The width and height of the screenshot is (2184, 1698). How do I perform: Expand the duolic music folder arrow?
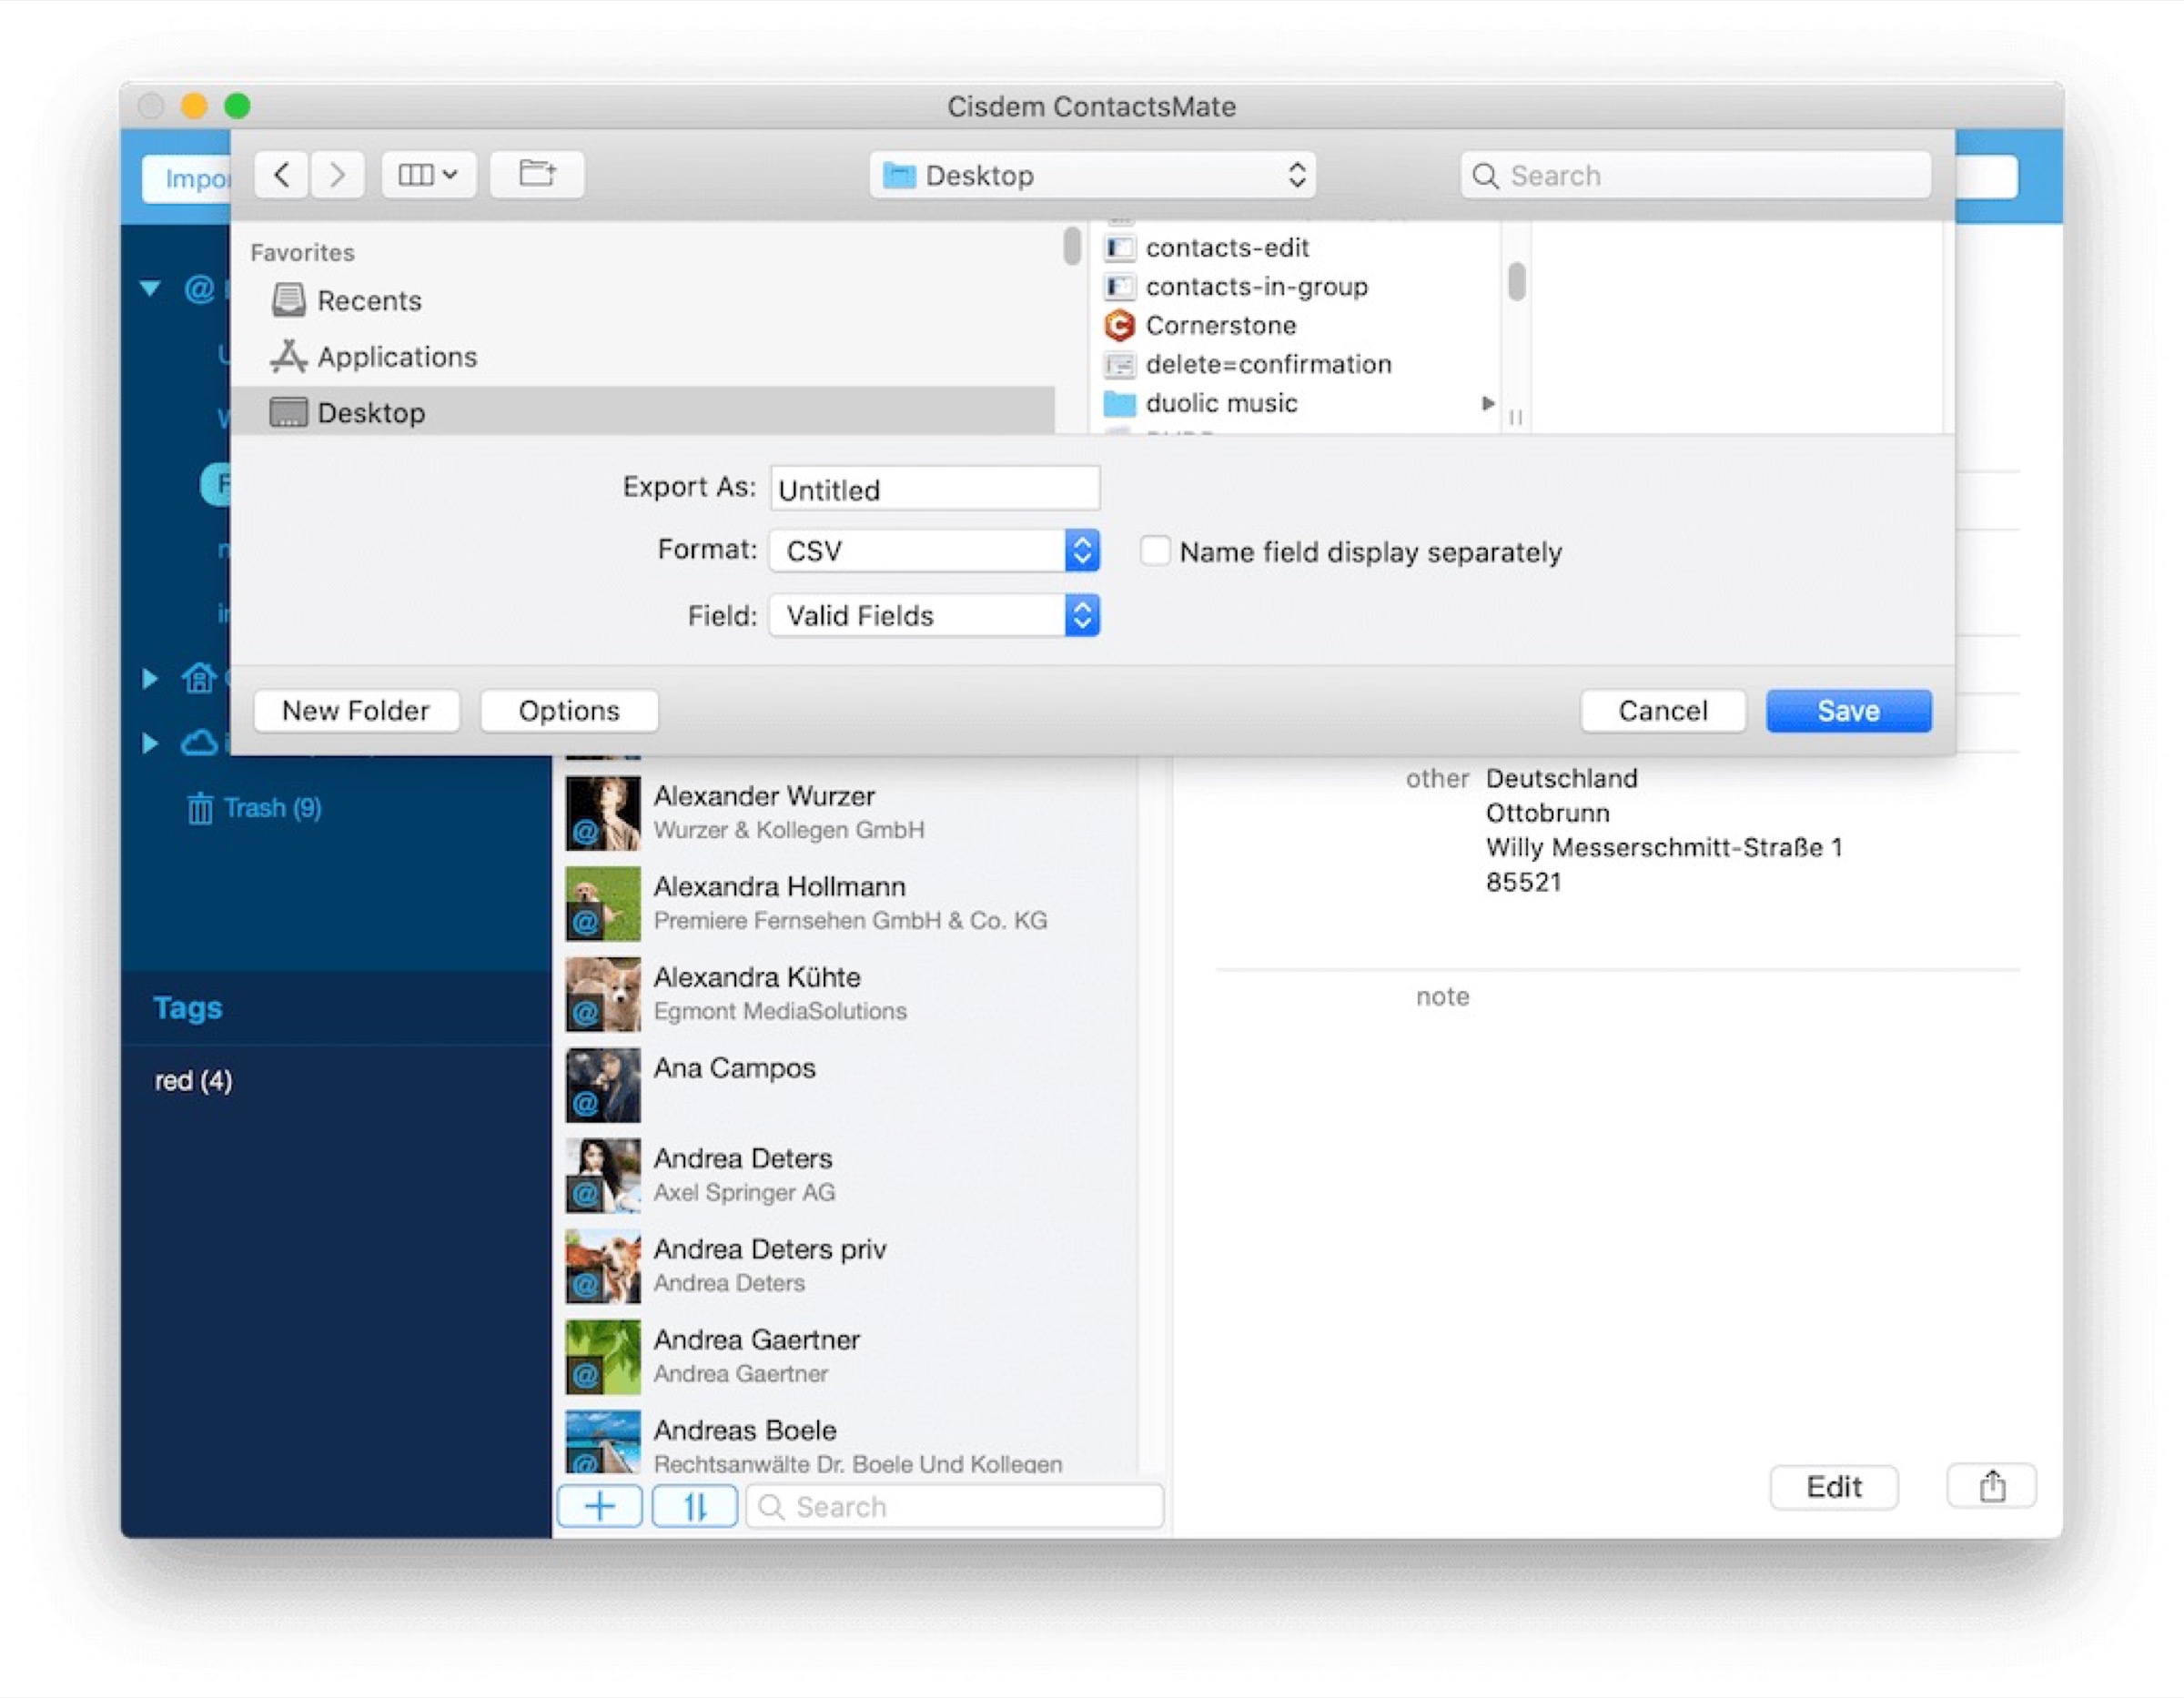coord(1488,403)
